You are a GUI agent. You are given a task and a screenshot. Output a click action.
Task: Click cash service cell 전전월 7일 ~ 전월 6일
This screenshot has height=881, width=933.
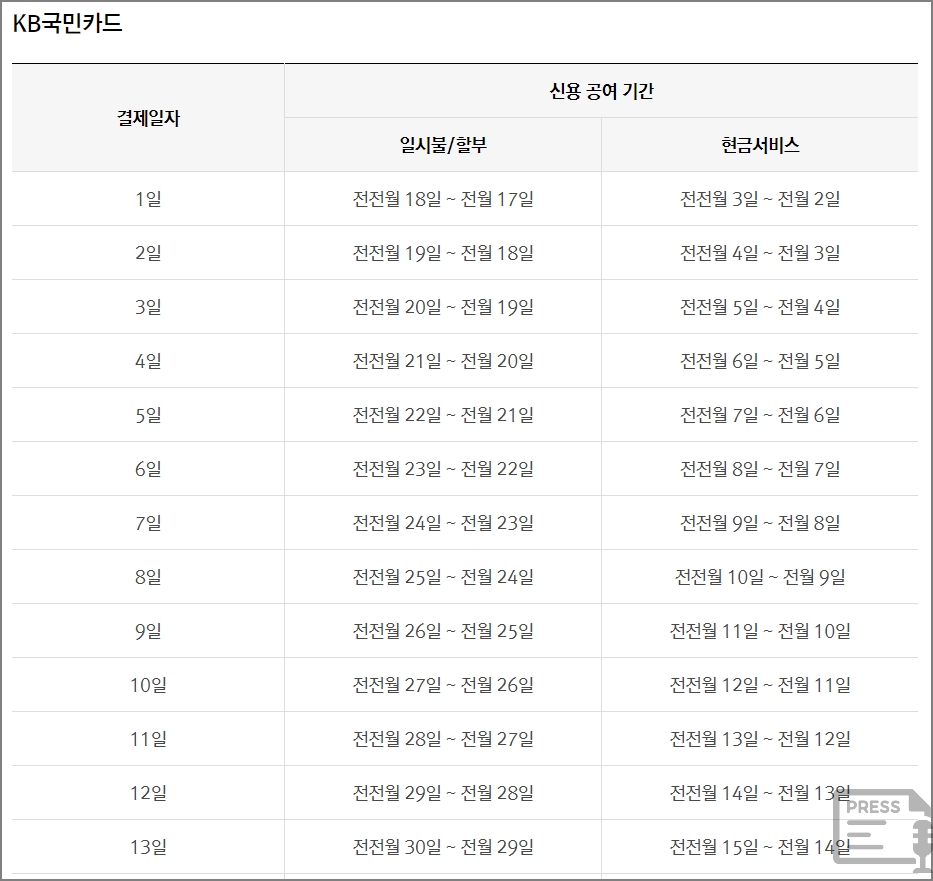tap(760, 415)
